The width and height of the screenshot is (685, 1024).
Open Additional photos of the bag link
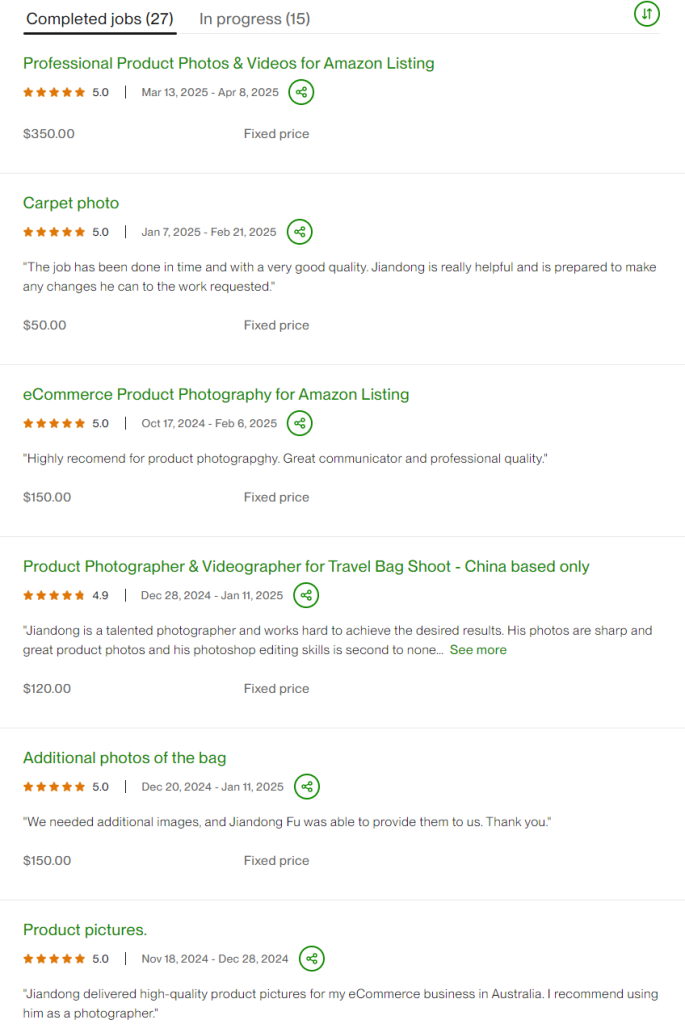[125, 758]
